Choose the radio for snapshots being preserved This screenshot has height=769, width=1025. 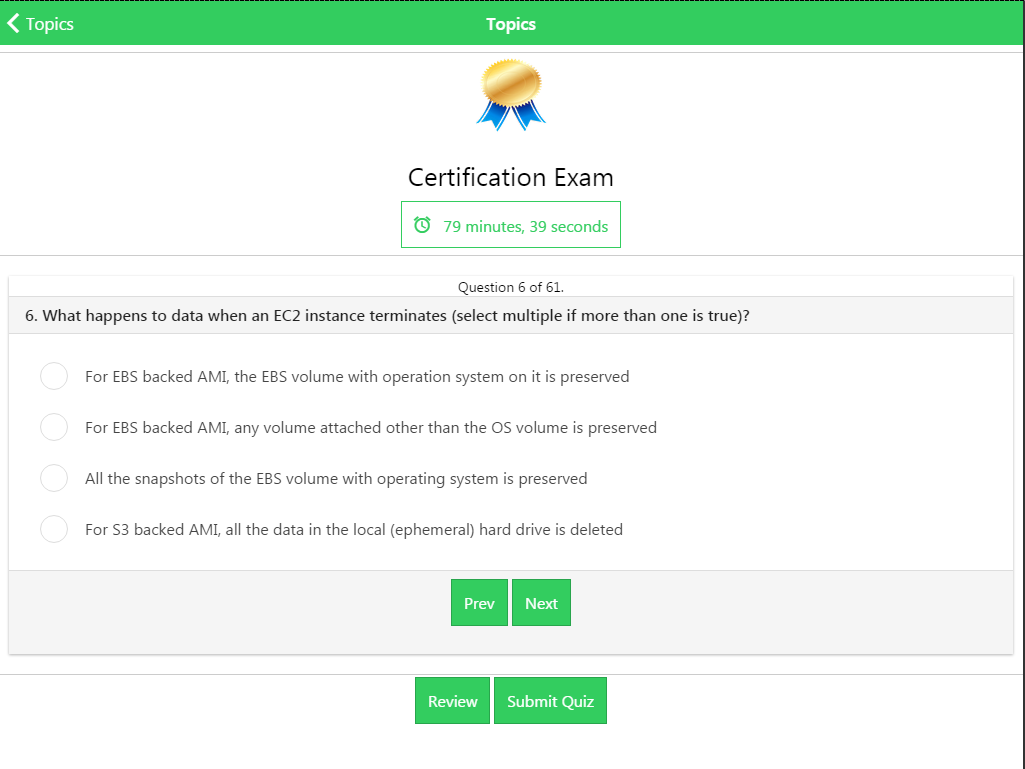pyautogui.click(x=54, y=478)
